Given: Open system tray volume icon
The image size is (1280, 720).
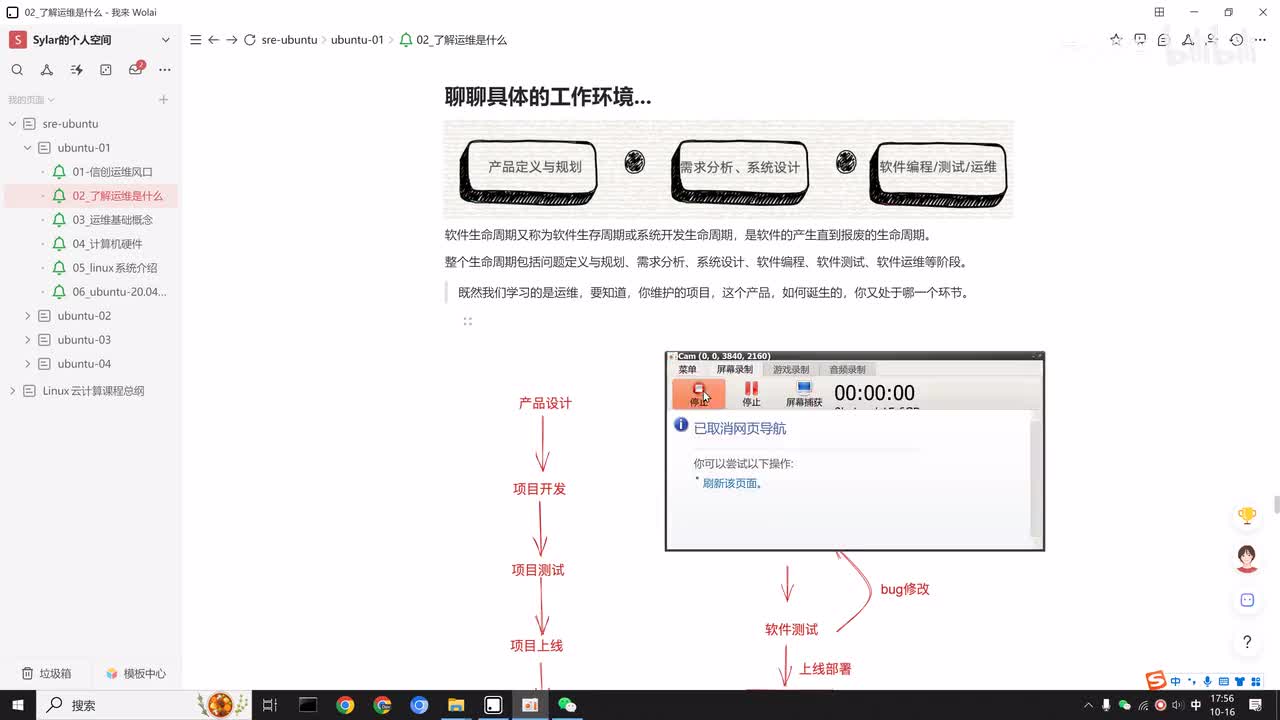Looking at the screenshot, I should click(x=1178, y=705).
